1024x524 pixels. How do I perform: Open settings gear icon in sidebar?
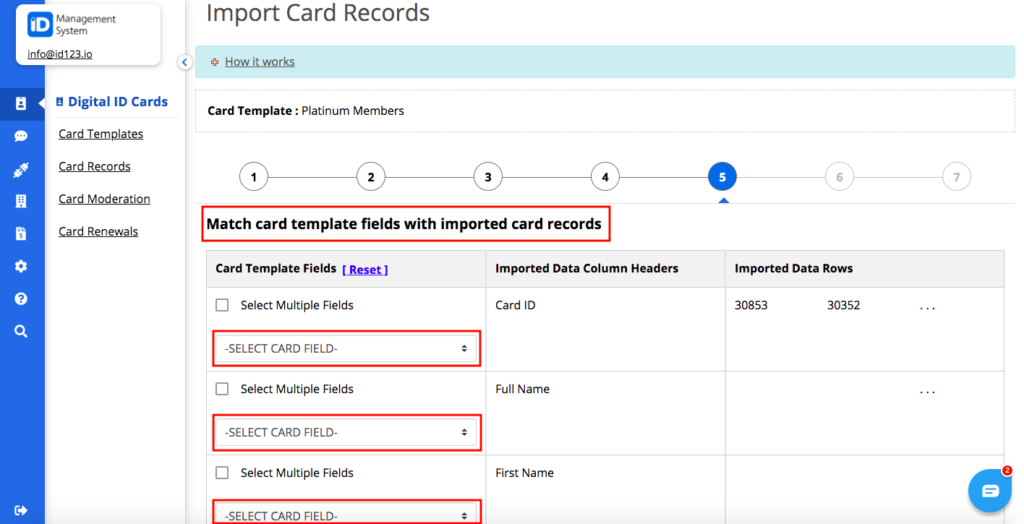point(21,266)
